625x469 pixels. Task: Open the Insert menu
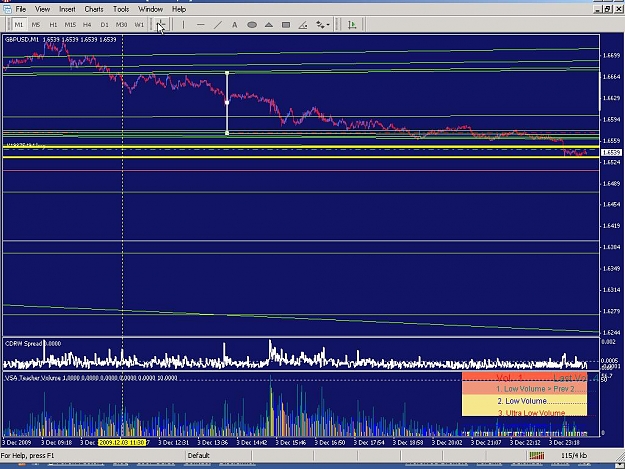point(67,9)
